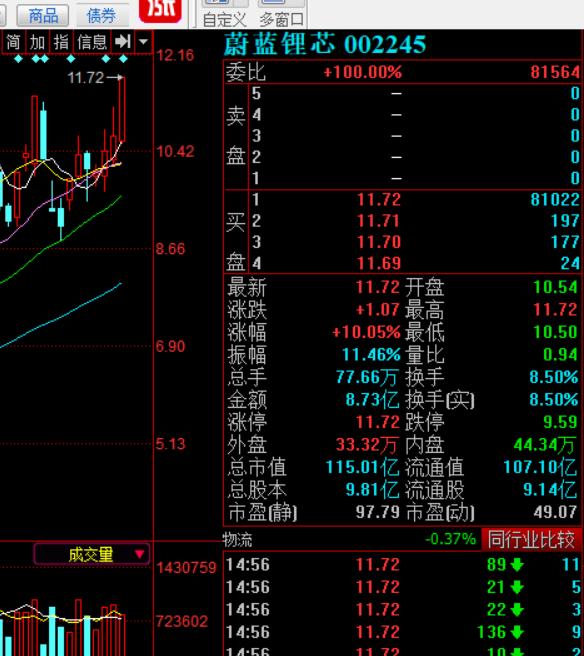Click the 信息 info toolbar button
Image resolution: width=584 pixels, height=656 pixels.
pyautogui.click(x=92, y=42)
